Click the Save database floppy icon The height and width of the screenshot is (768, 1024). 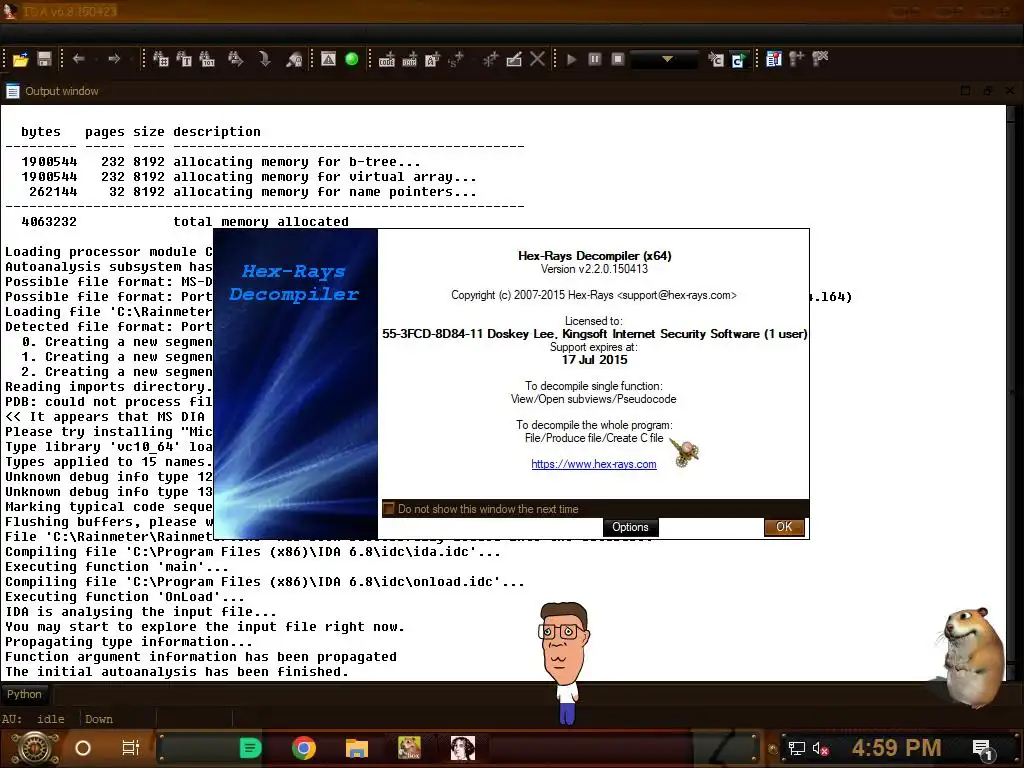(44, 59)
